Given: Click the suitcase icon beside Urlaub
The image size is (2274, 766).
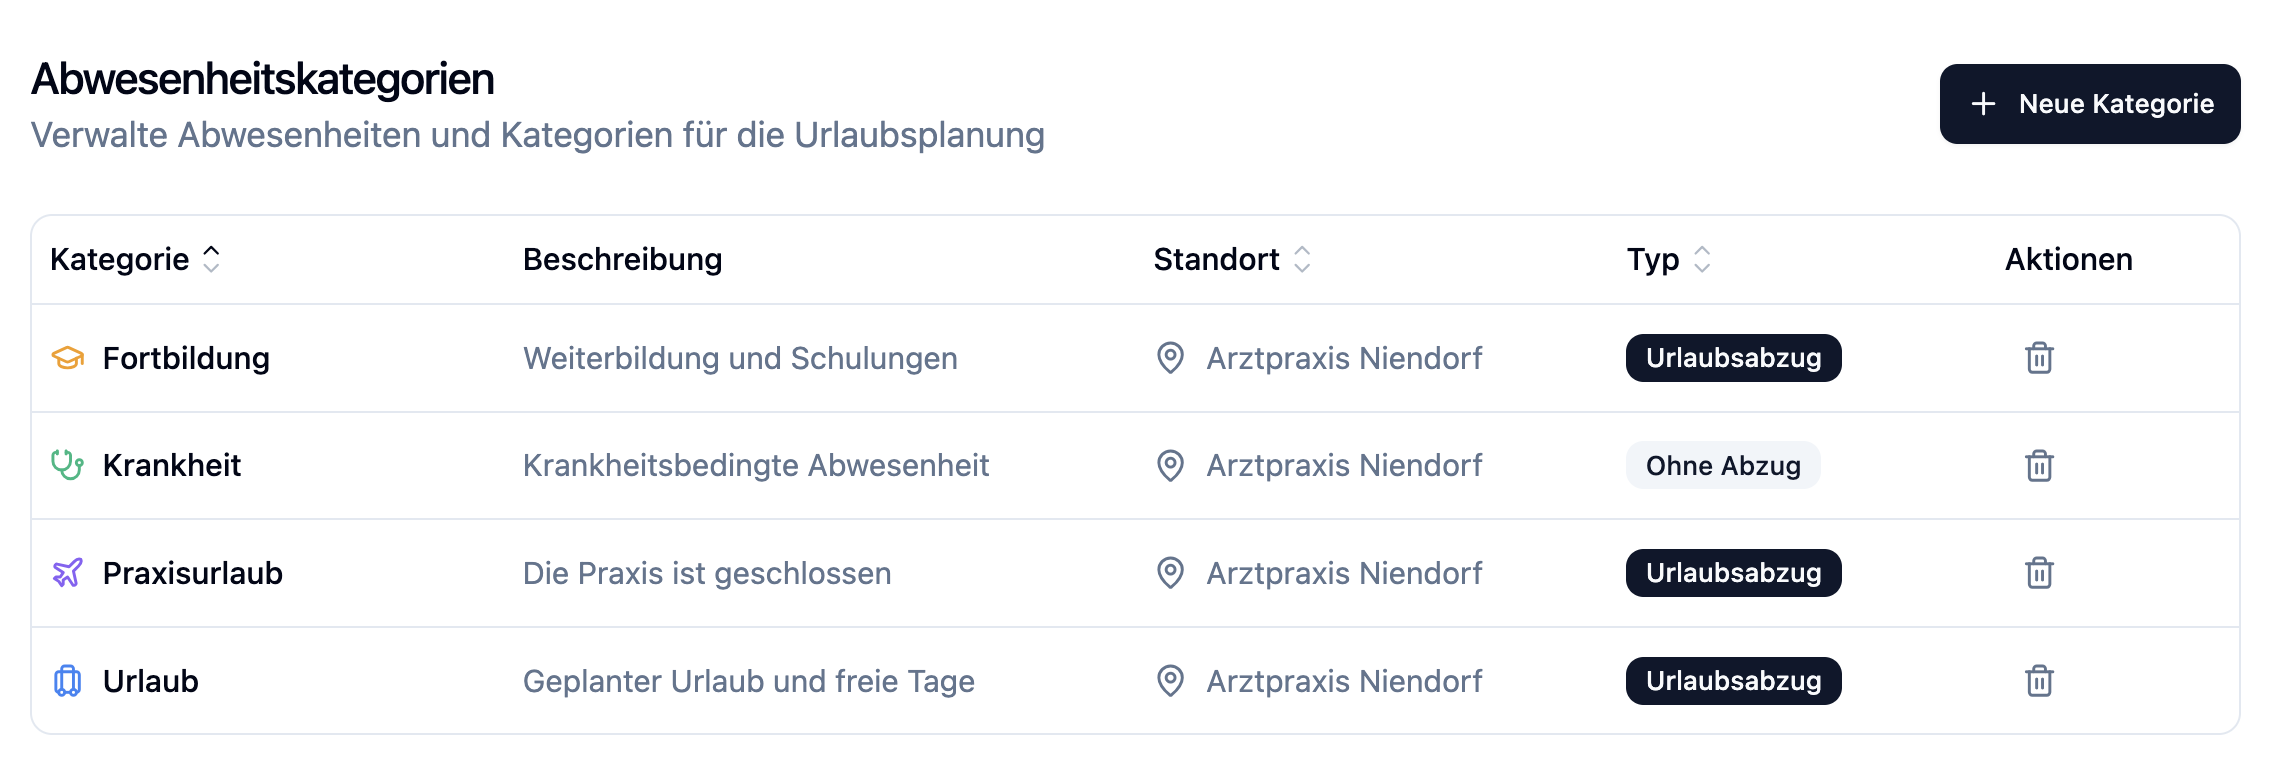Looking at the screenshot, I should tap(68, 681).
